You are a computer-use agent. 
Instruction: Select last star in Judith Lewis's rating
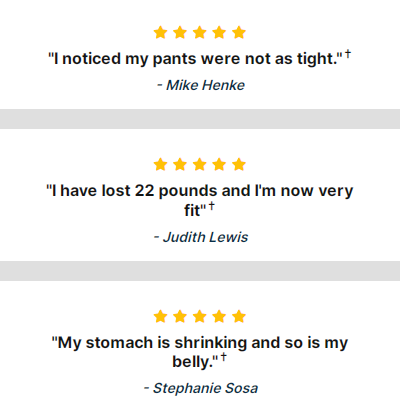239,164
